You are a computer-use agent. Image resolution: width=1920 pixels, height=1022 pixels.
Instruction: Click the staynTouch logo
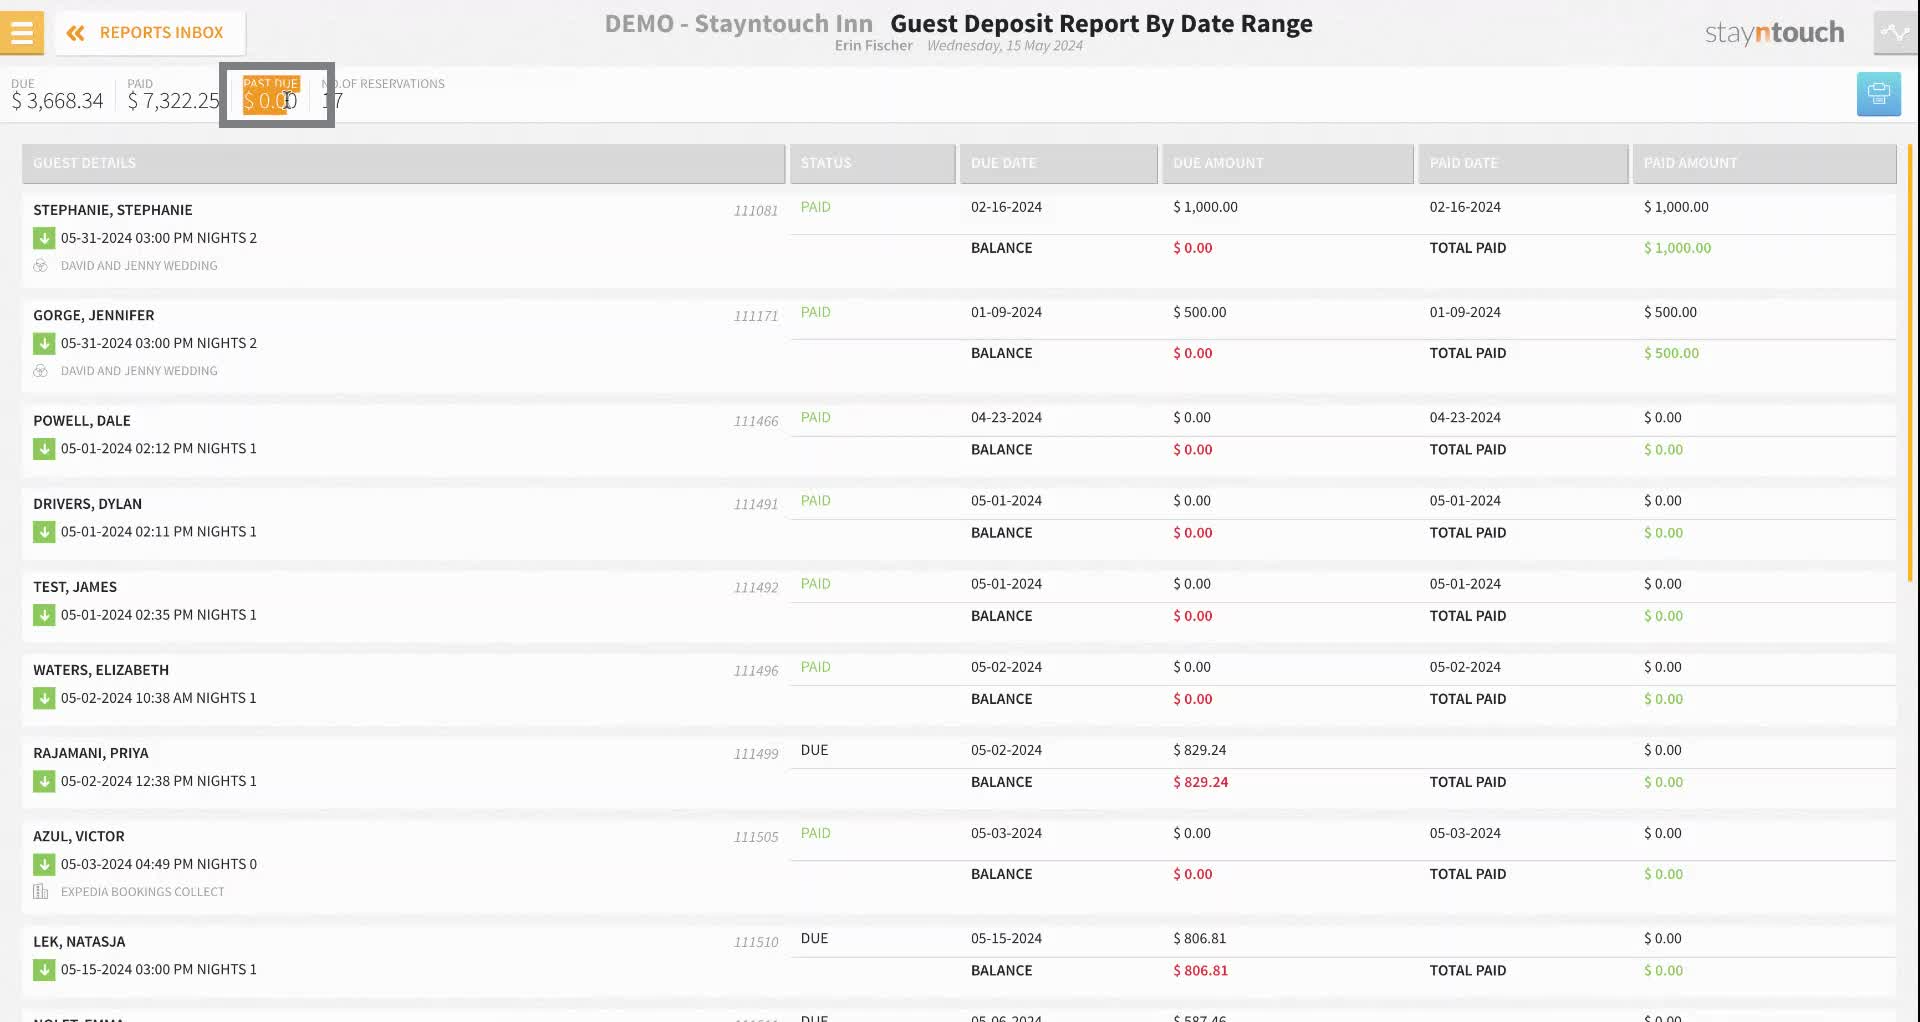[x=1774, y=33]
